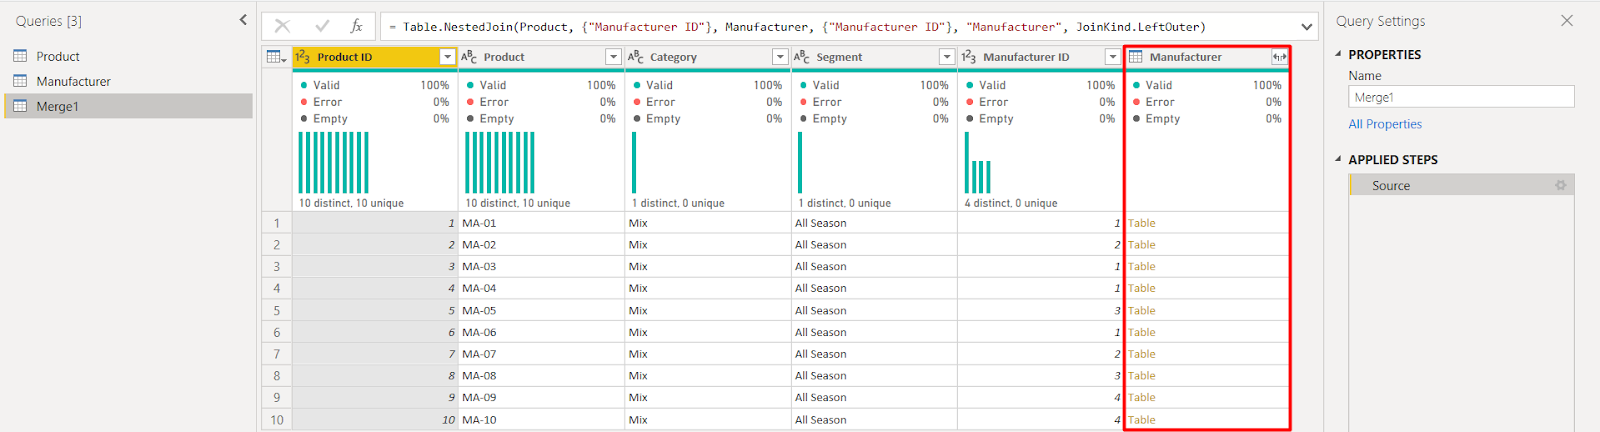Confirm the formula with the checkmark icon
This screenshot has height=432, width=1600.
[321, 27]
